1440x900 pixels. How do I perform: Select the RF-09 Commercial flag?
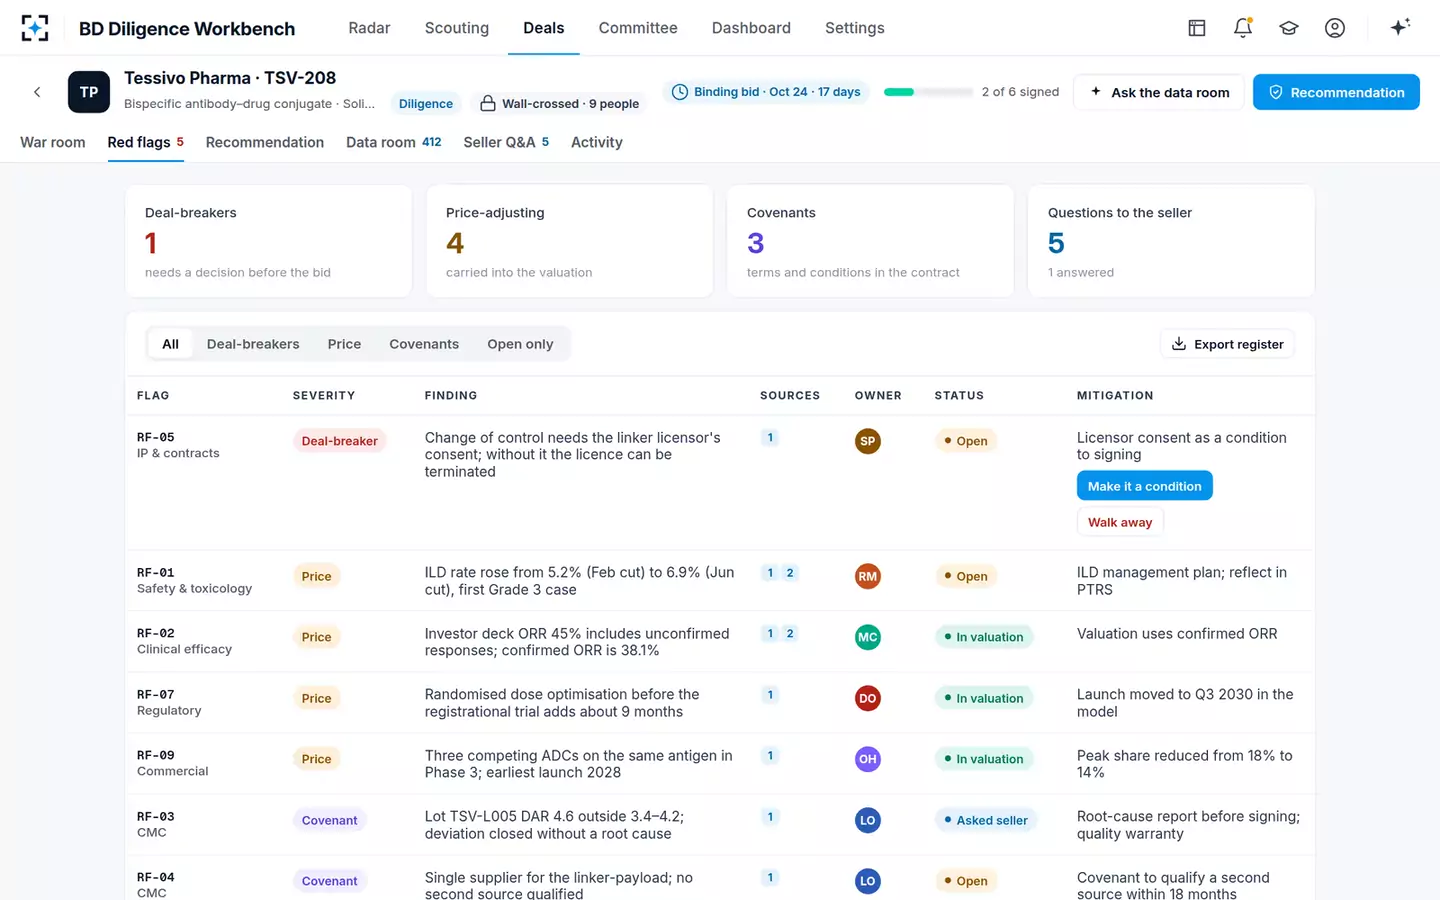pyautogui.click(x=173, y=763)
